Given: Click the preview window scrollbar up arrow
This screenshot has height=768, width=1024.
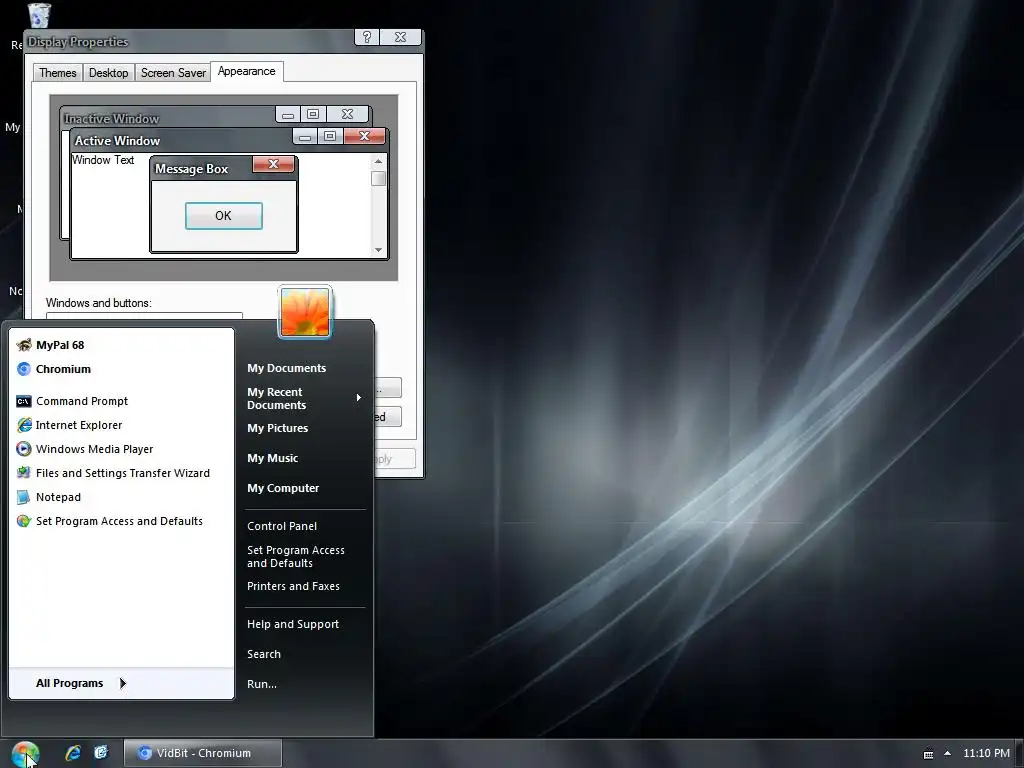Looking at the screenshot, I should [x=378, y=161].
